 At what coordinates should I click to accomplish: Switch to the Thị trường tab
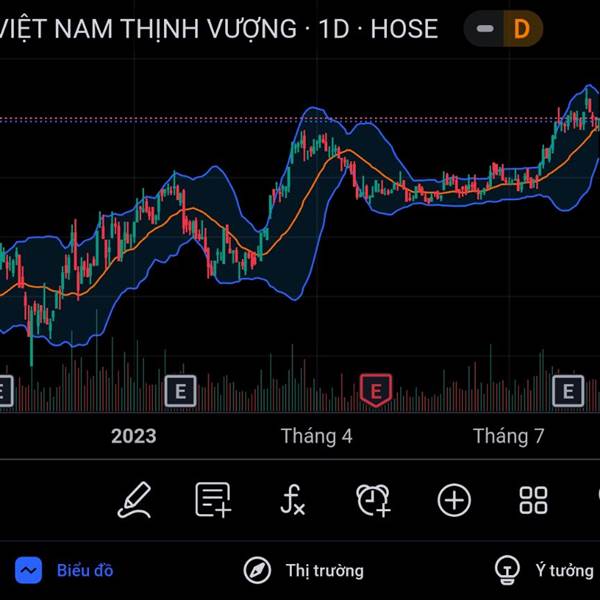pyautogui.click(x=324, y=571)
